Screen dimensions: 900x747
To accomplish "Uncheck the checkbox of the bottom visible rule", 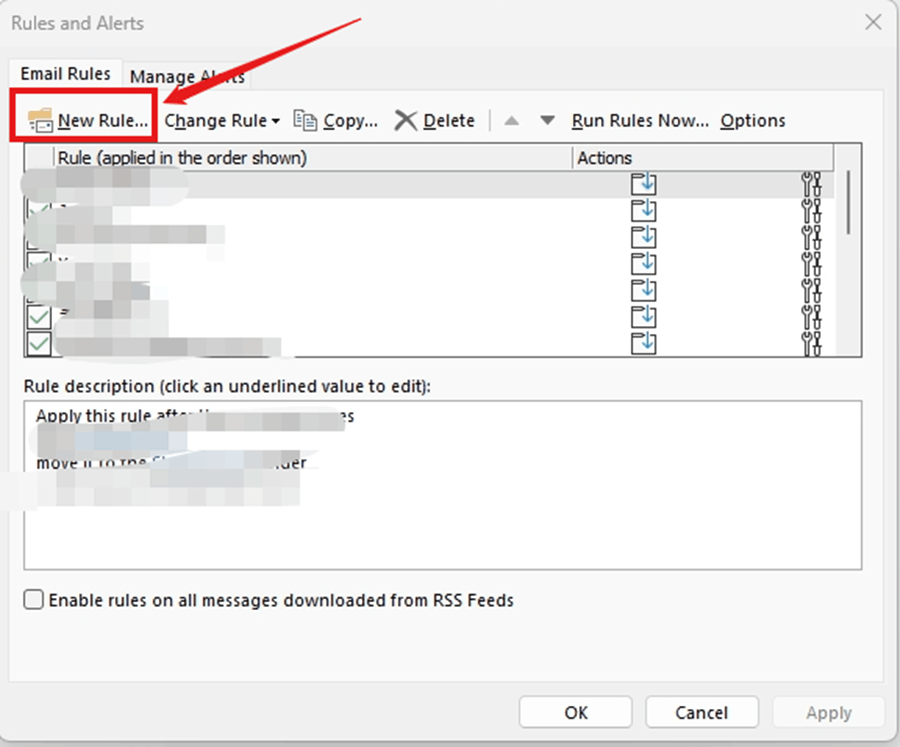I will pyautogui.click(x=38, y=344).
